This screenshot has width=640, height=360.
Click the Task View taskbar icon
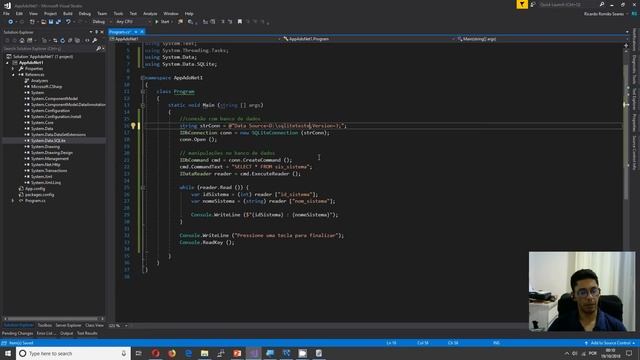(x=139, y=353)
